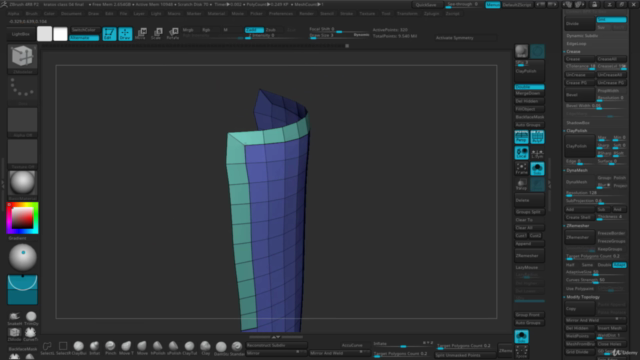Screen dimensions: 640x360
Task: Click Activate Symmetry button
Action: pyautogui.click(x=455, y=38)
